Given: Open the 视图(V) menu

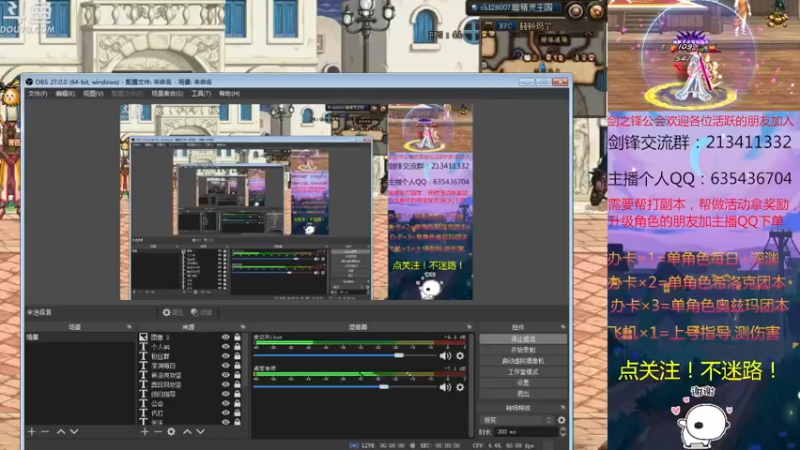Looking at the screenshot, I should click(x=93, y=94).
